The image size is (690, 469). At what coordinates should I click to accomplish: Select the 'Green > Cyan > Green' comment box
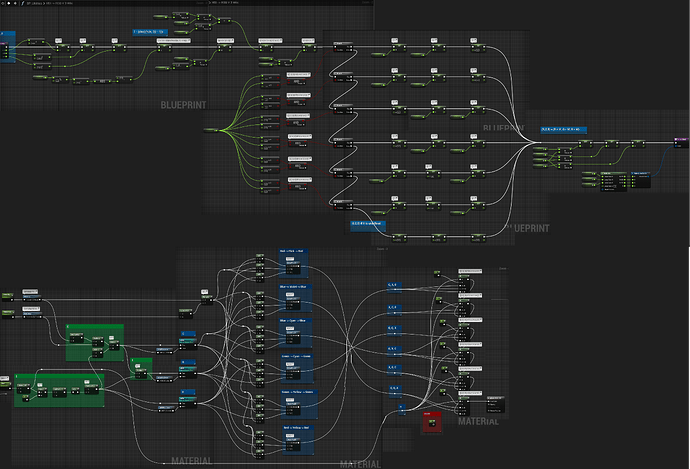pyautogui.click(x=297, y=368)
